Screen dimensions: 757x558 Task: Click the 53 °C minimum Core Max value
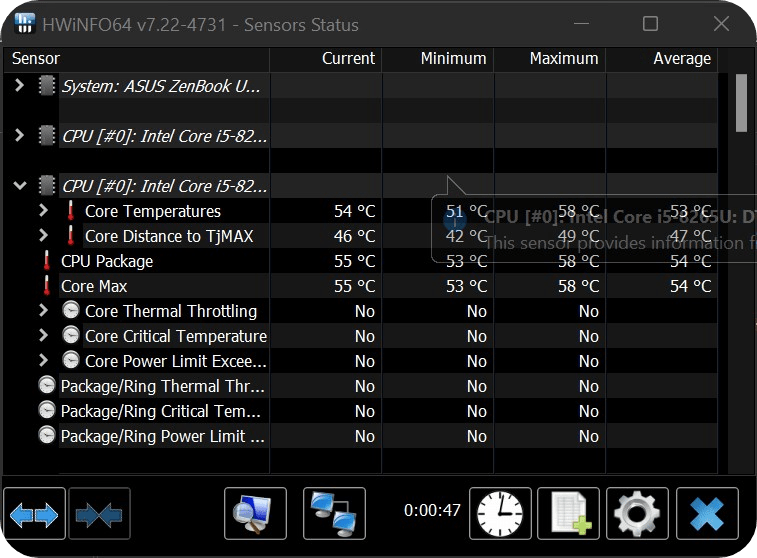[466, 287]
